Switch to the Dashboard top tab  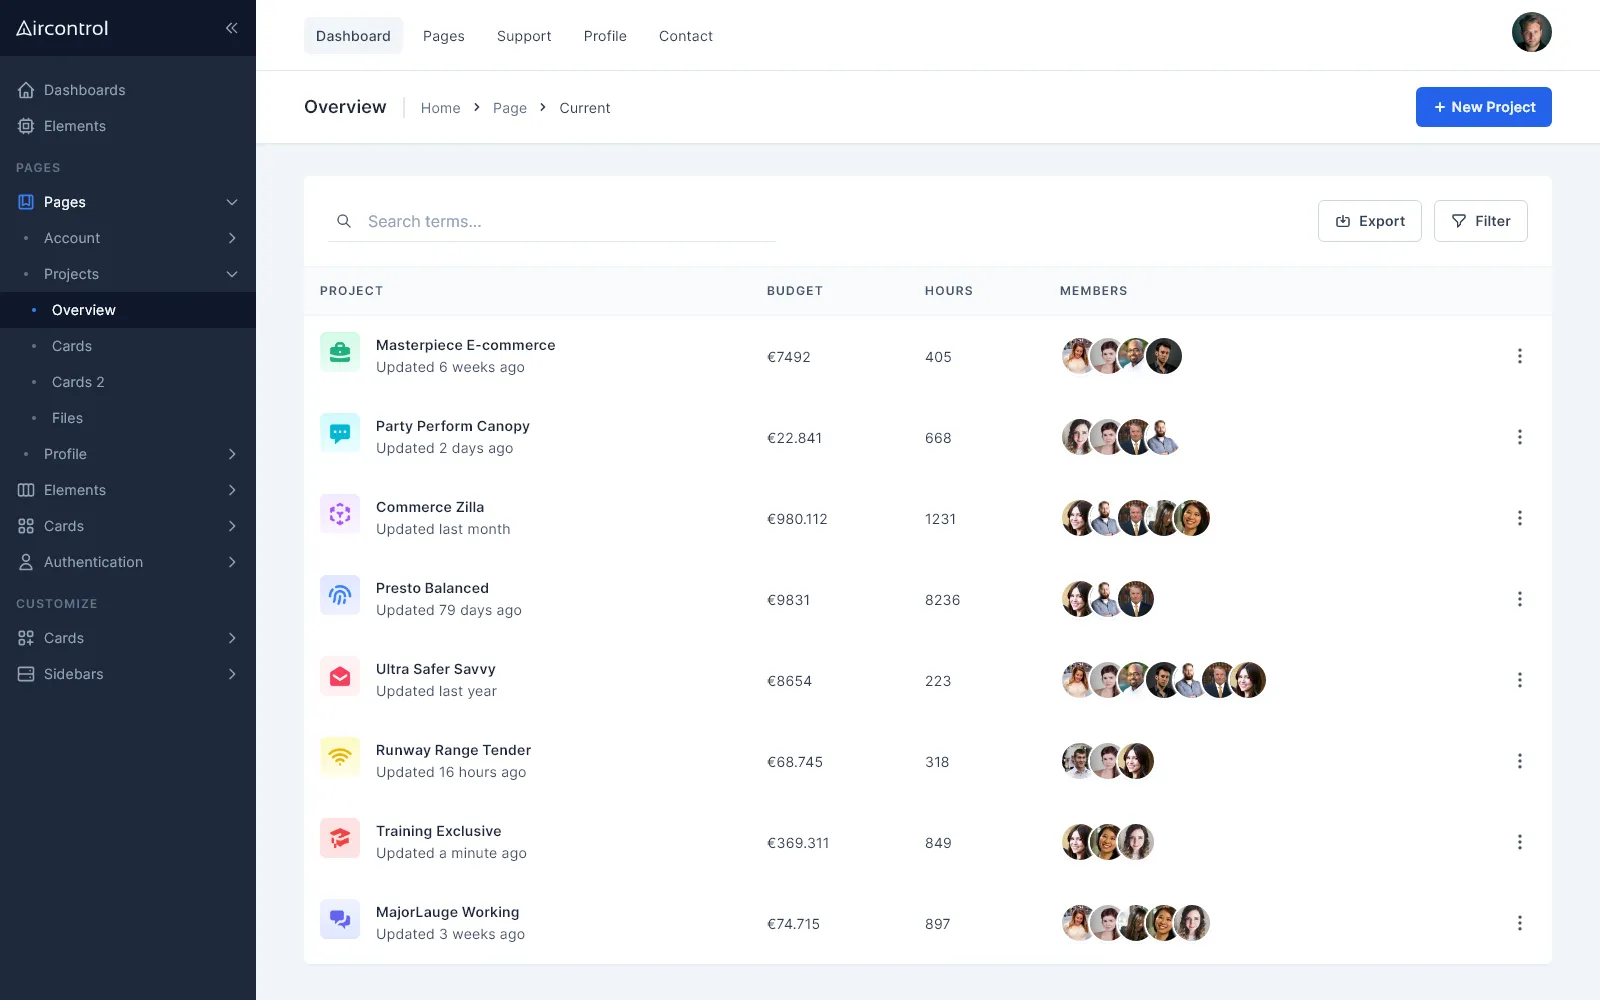tap(353, 36)
